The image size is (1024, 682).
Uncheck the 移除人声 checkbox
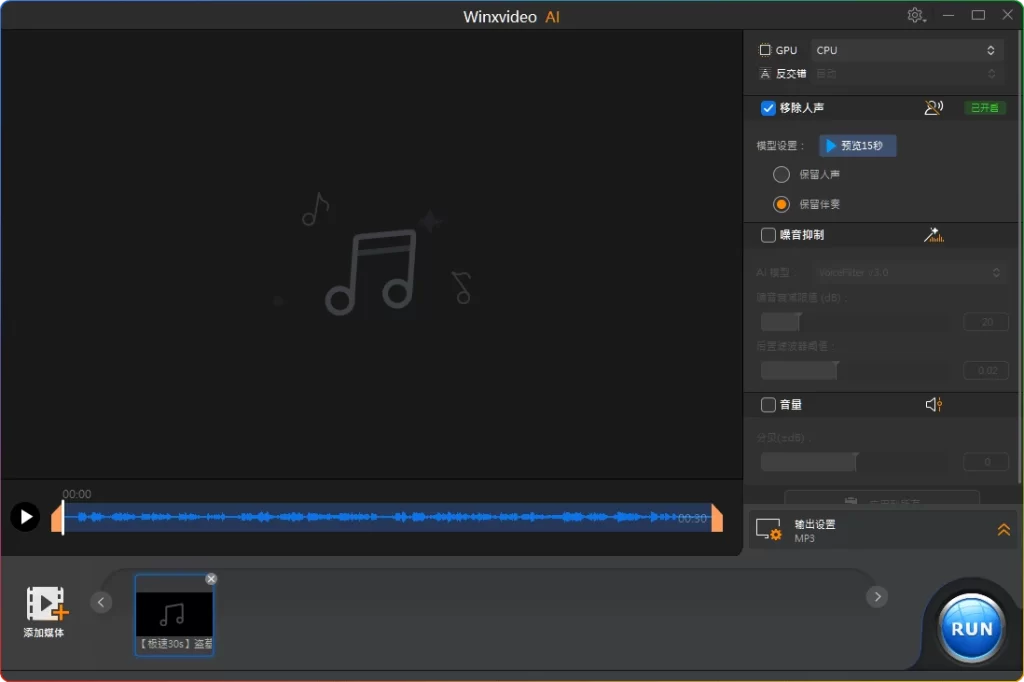point(768,108)
